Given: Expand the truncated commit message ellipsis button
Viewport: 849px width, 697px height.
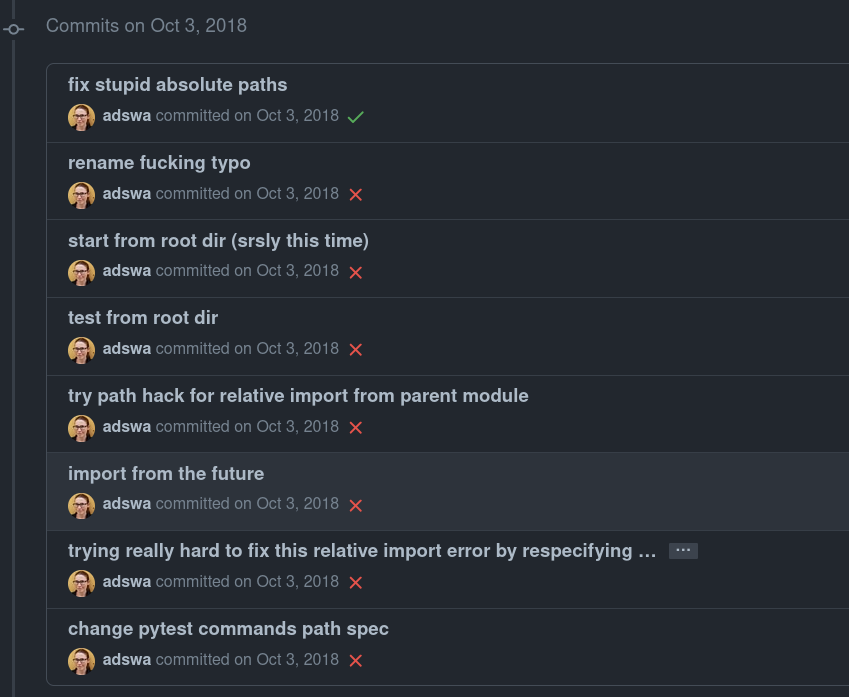Looking at the screenshot, I should click(x=683, y=551).
